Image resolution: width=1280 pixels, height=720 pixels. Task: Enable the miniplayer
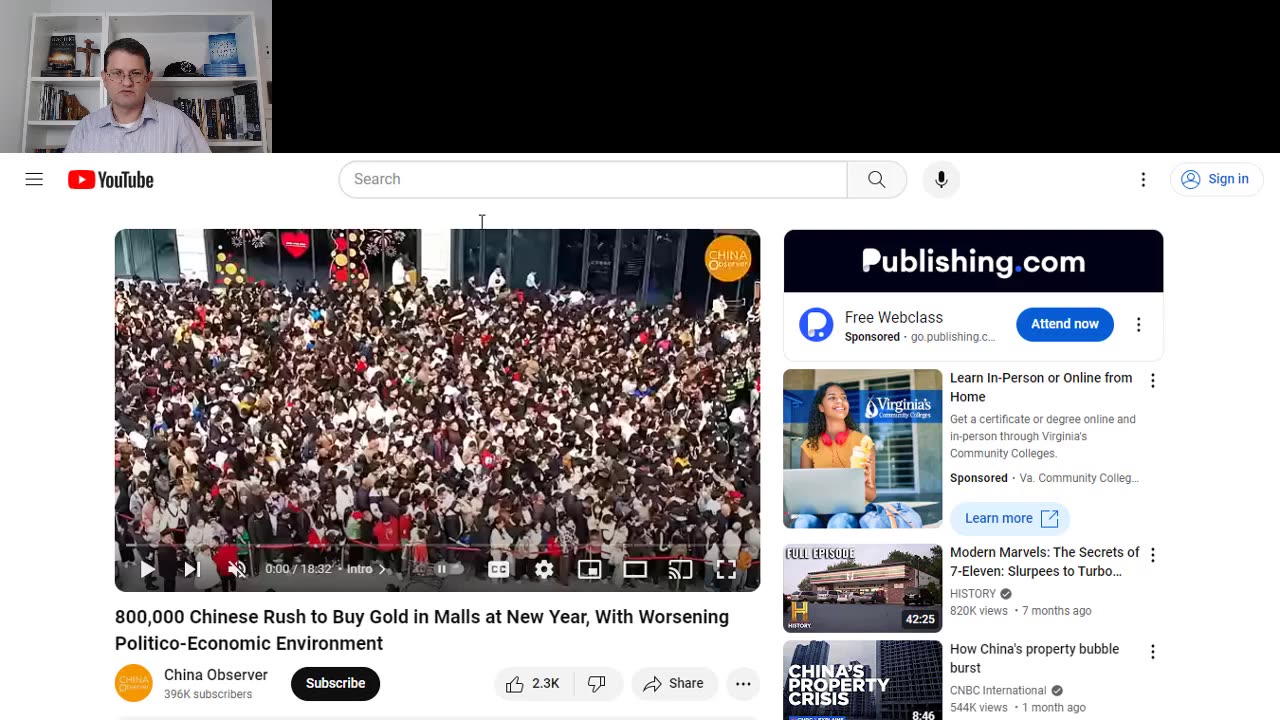tap(590, 569)
